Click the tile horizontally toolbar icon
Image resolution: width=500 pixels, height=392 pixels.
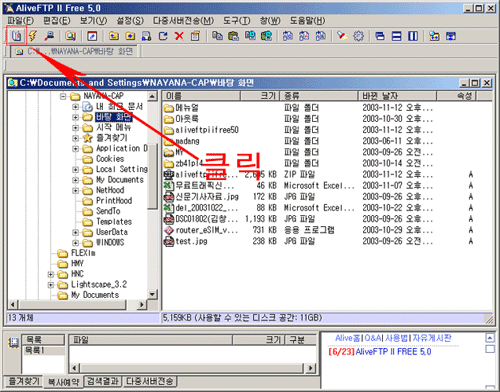pos(396,36)
